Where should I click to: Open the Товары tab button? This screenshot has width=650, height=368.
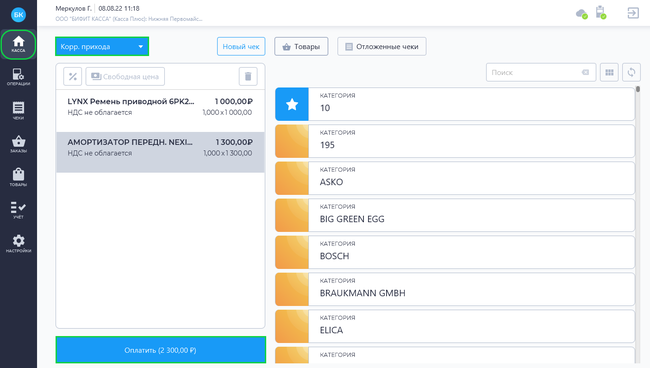301,46
